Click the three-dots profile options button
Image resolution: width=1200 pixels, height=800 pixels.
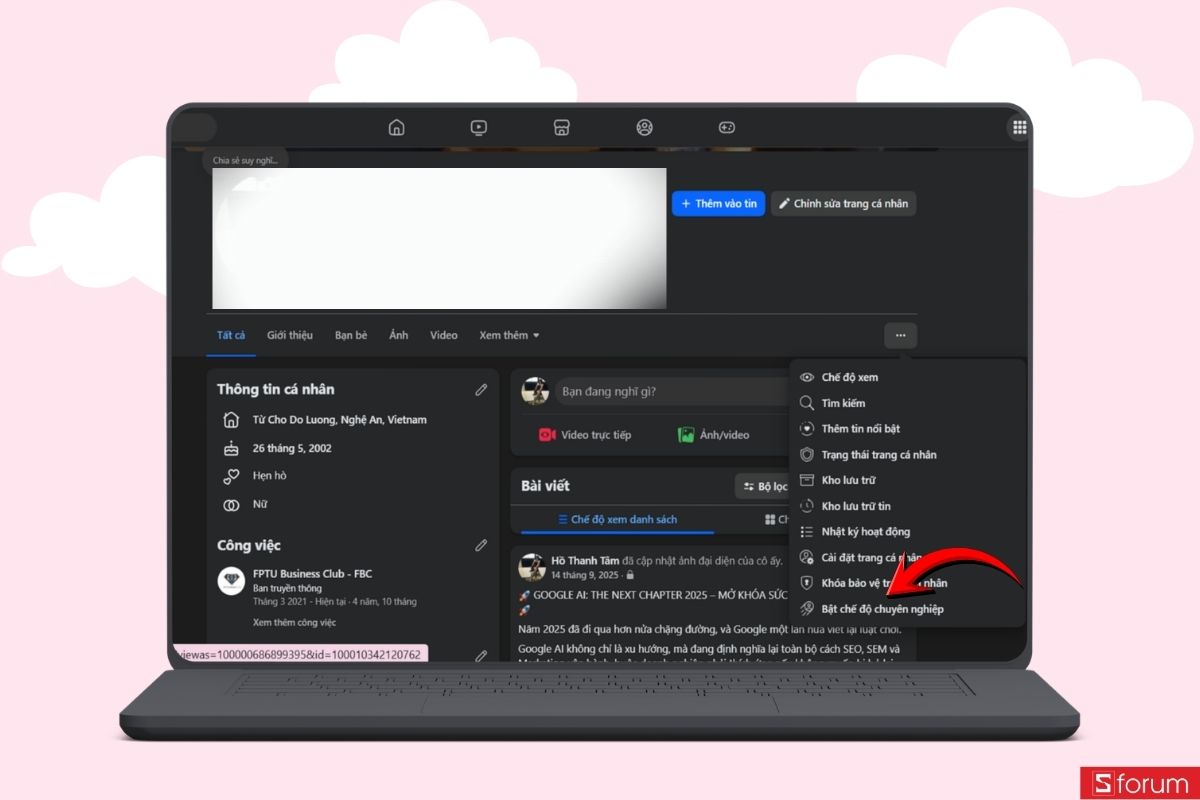(901, 336)
